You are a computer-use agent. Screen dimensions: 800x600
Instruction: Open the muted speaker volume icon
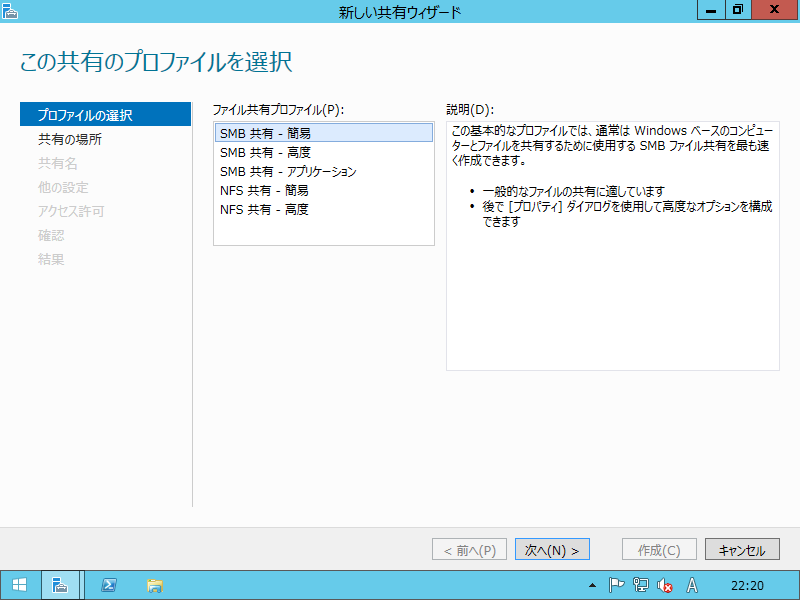(x=665, y=585)
